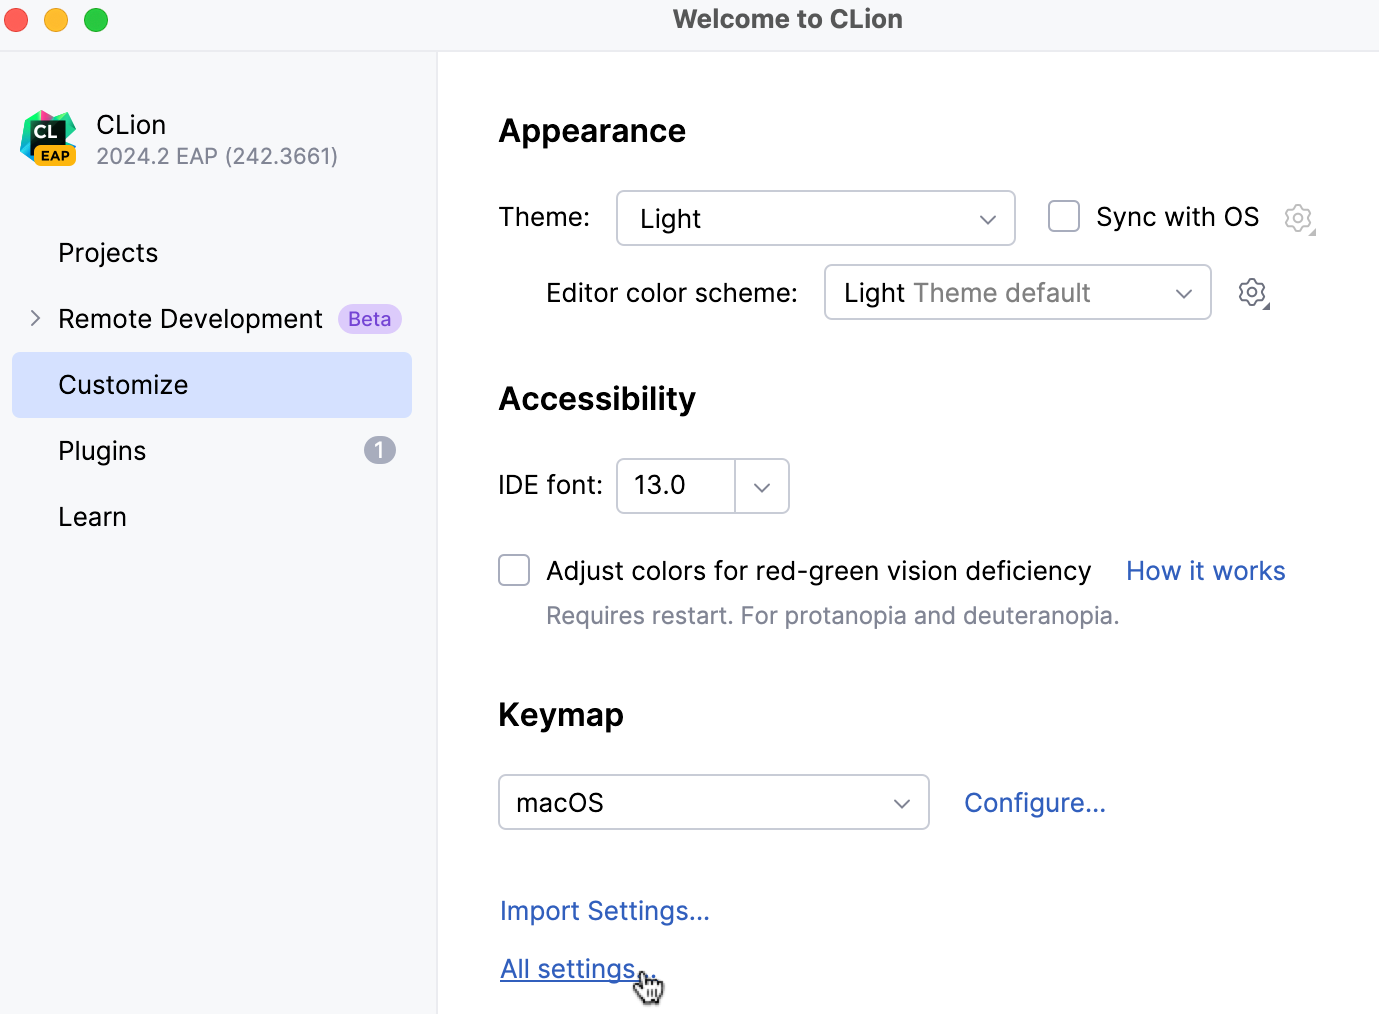Viewport: 1379px width, 1014px height.
Task: Open the IDE font size dropdown
Action: [761, 486]
